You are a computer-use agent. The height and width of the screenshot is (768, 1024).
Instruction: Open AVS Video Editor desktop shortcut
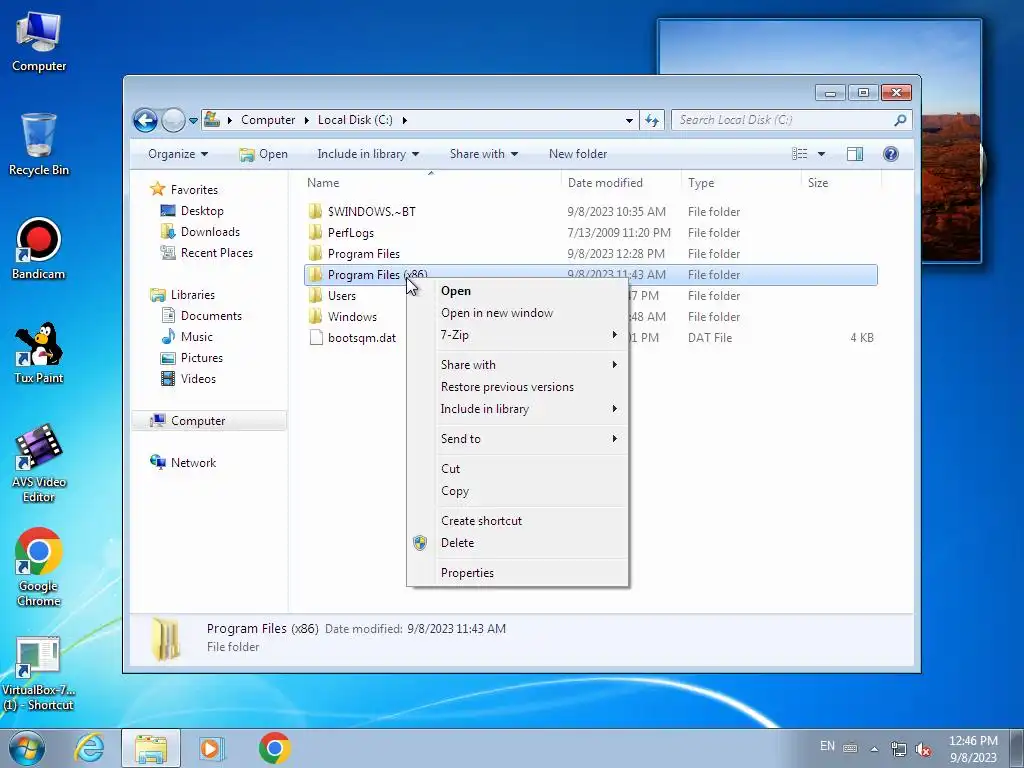[x=39, y=464]
